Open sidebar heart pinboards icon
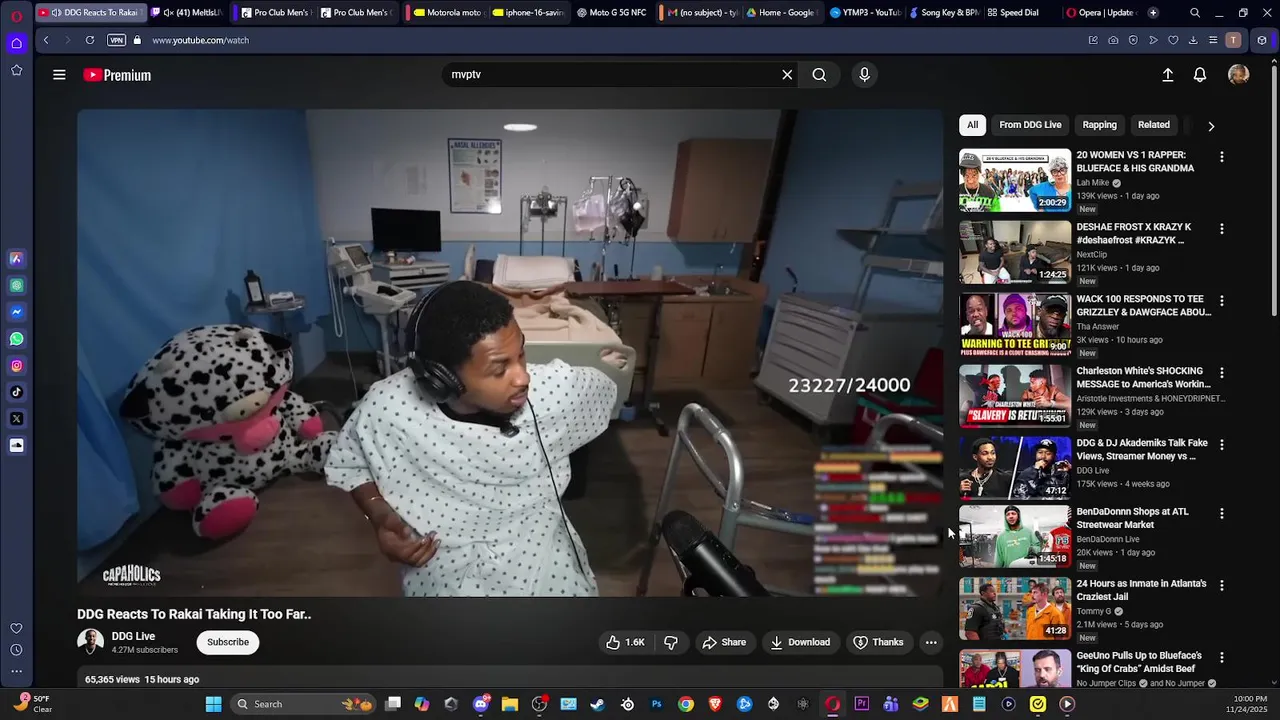 [x=16, y=628]
